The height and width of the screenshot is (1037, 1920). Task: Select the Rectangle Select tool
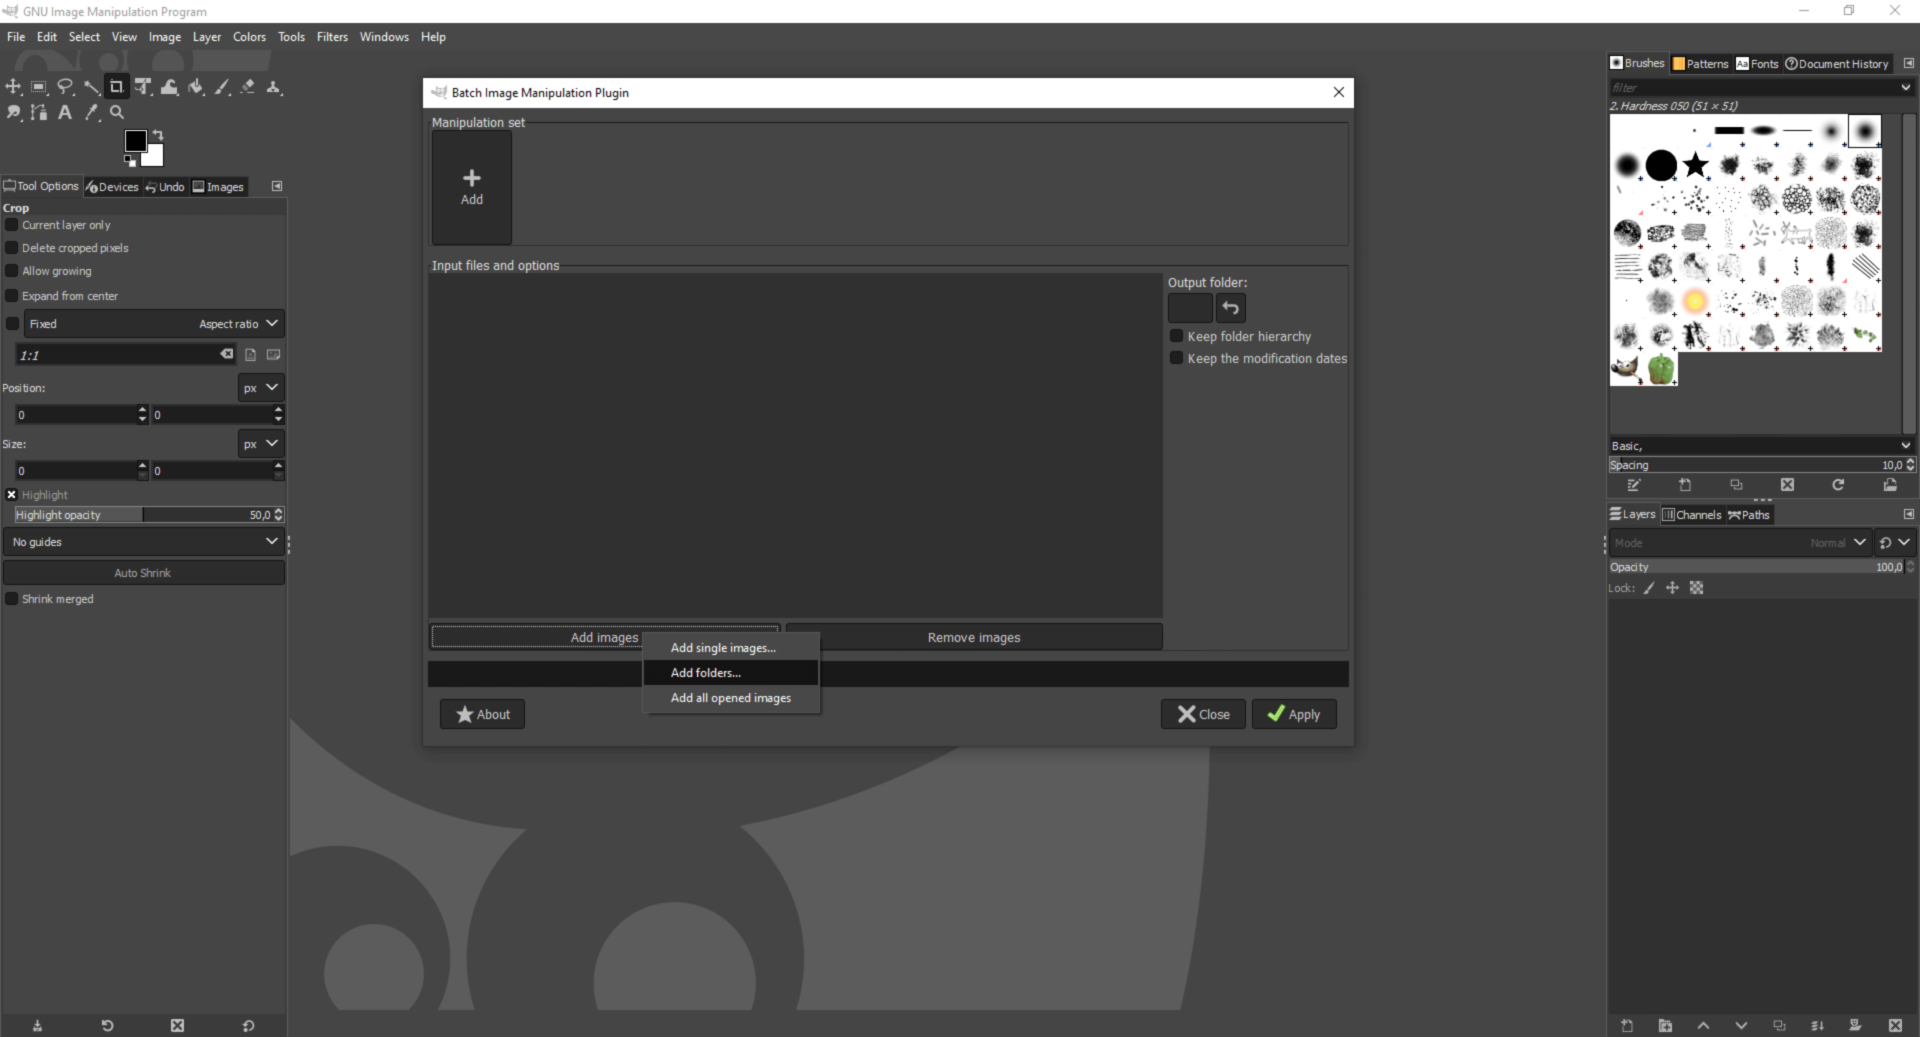coord(39,87)
